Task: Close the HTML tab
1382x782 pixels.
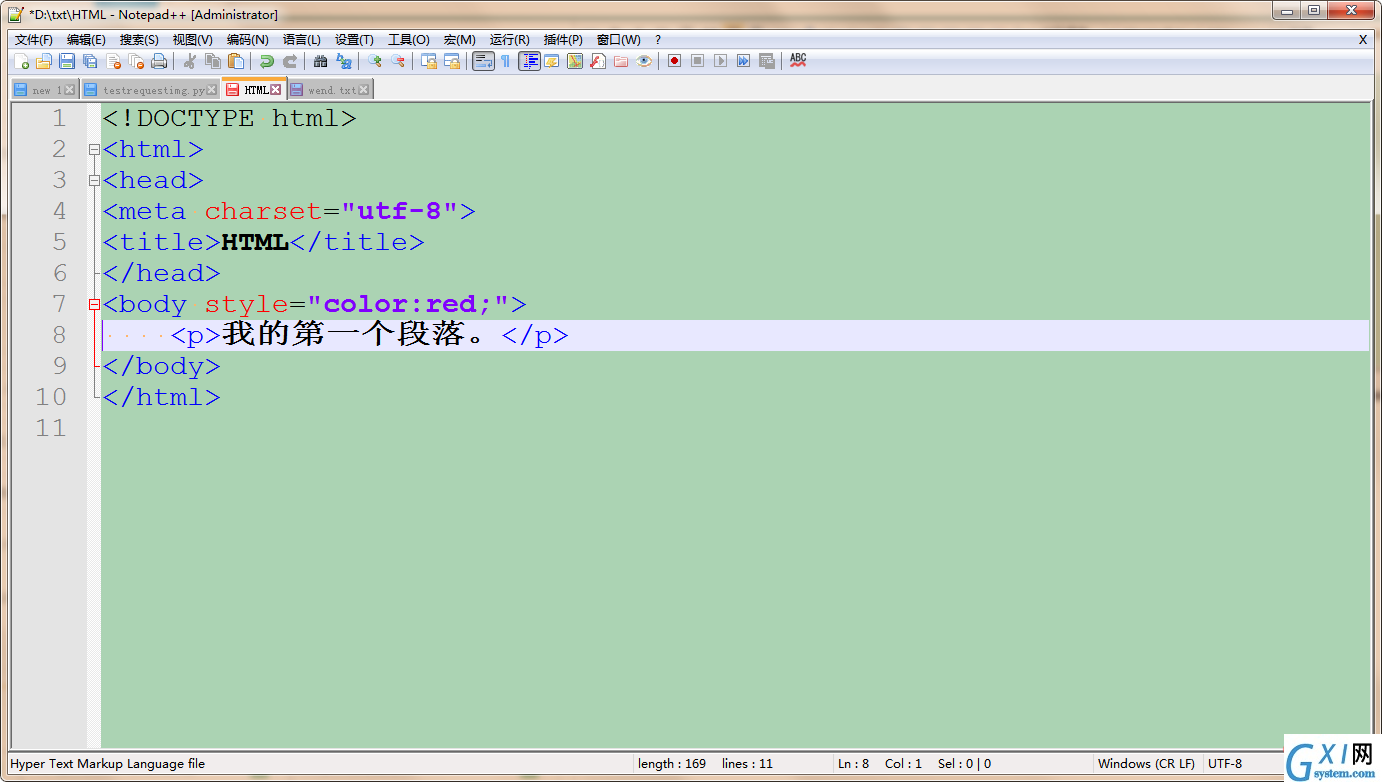Action: click(x=276, y=90)
